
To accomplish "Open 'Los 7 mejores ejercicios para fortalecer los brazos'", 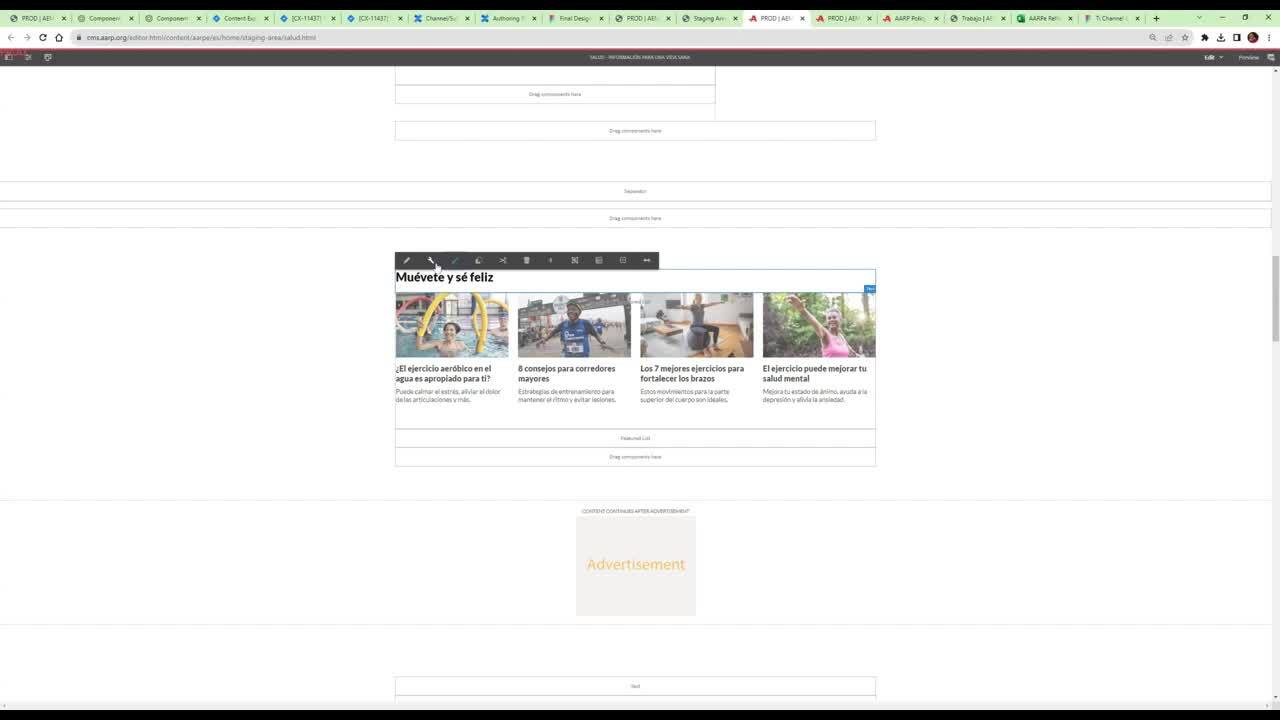I will point(692,373).
